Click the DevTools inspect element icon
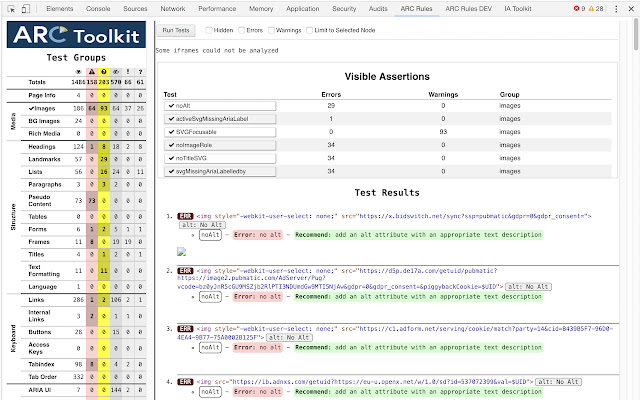Screen dimensions: 640x400 coord(10,7)
